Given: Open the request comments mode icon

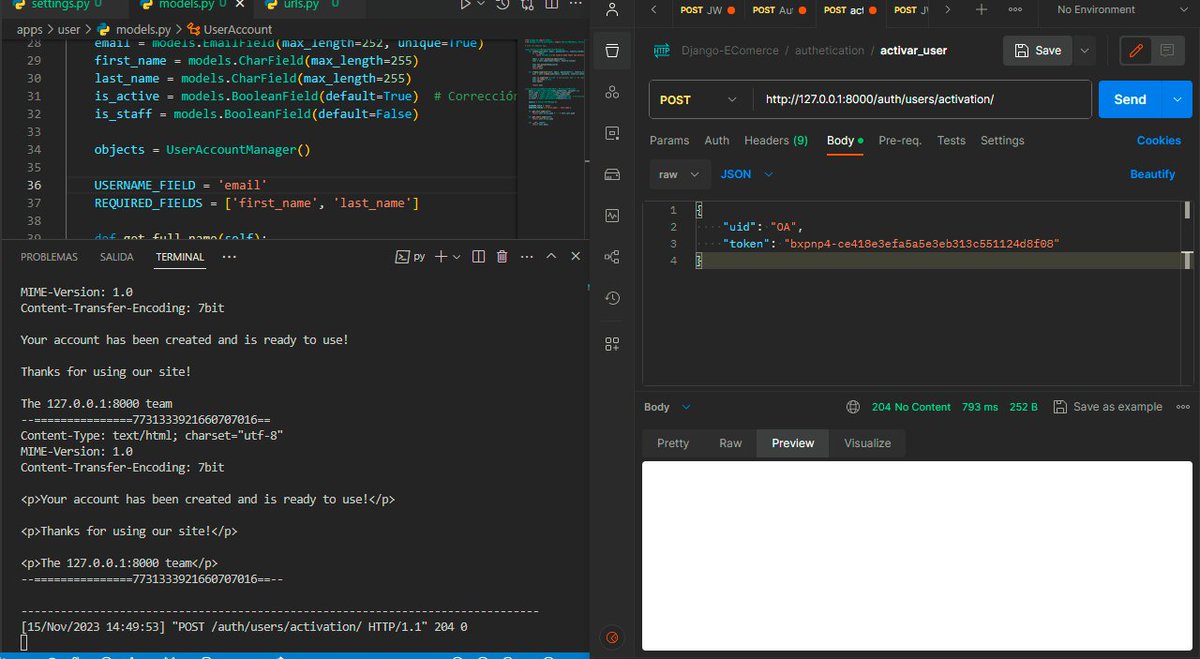Looking at the screenshot, I should 1166,50.
